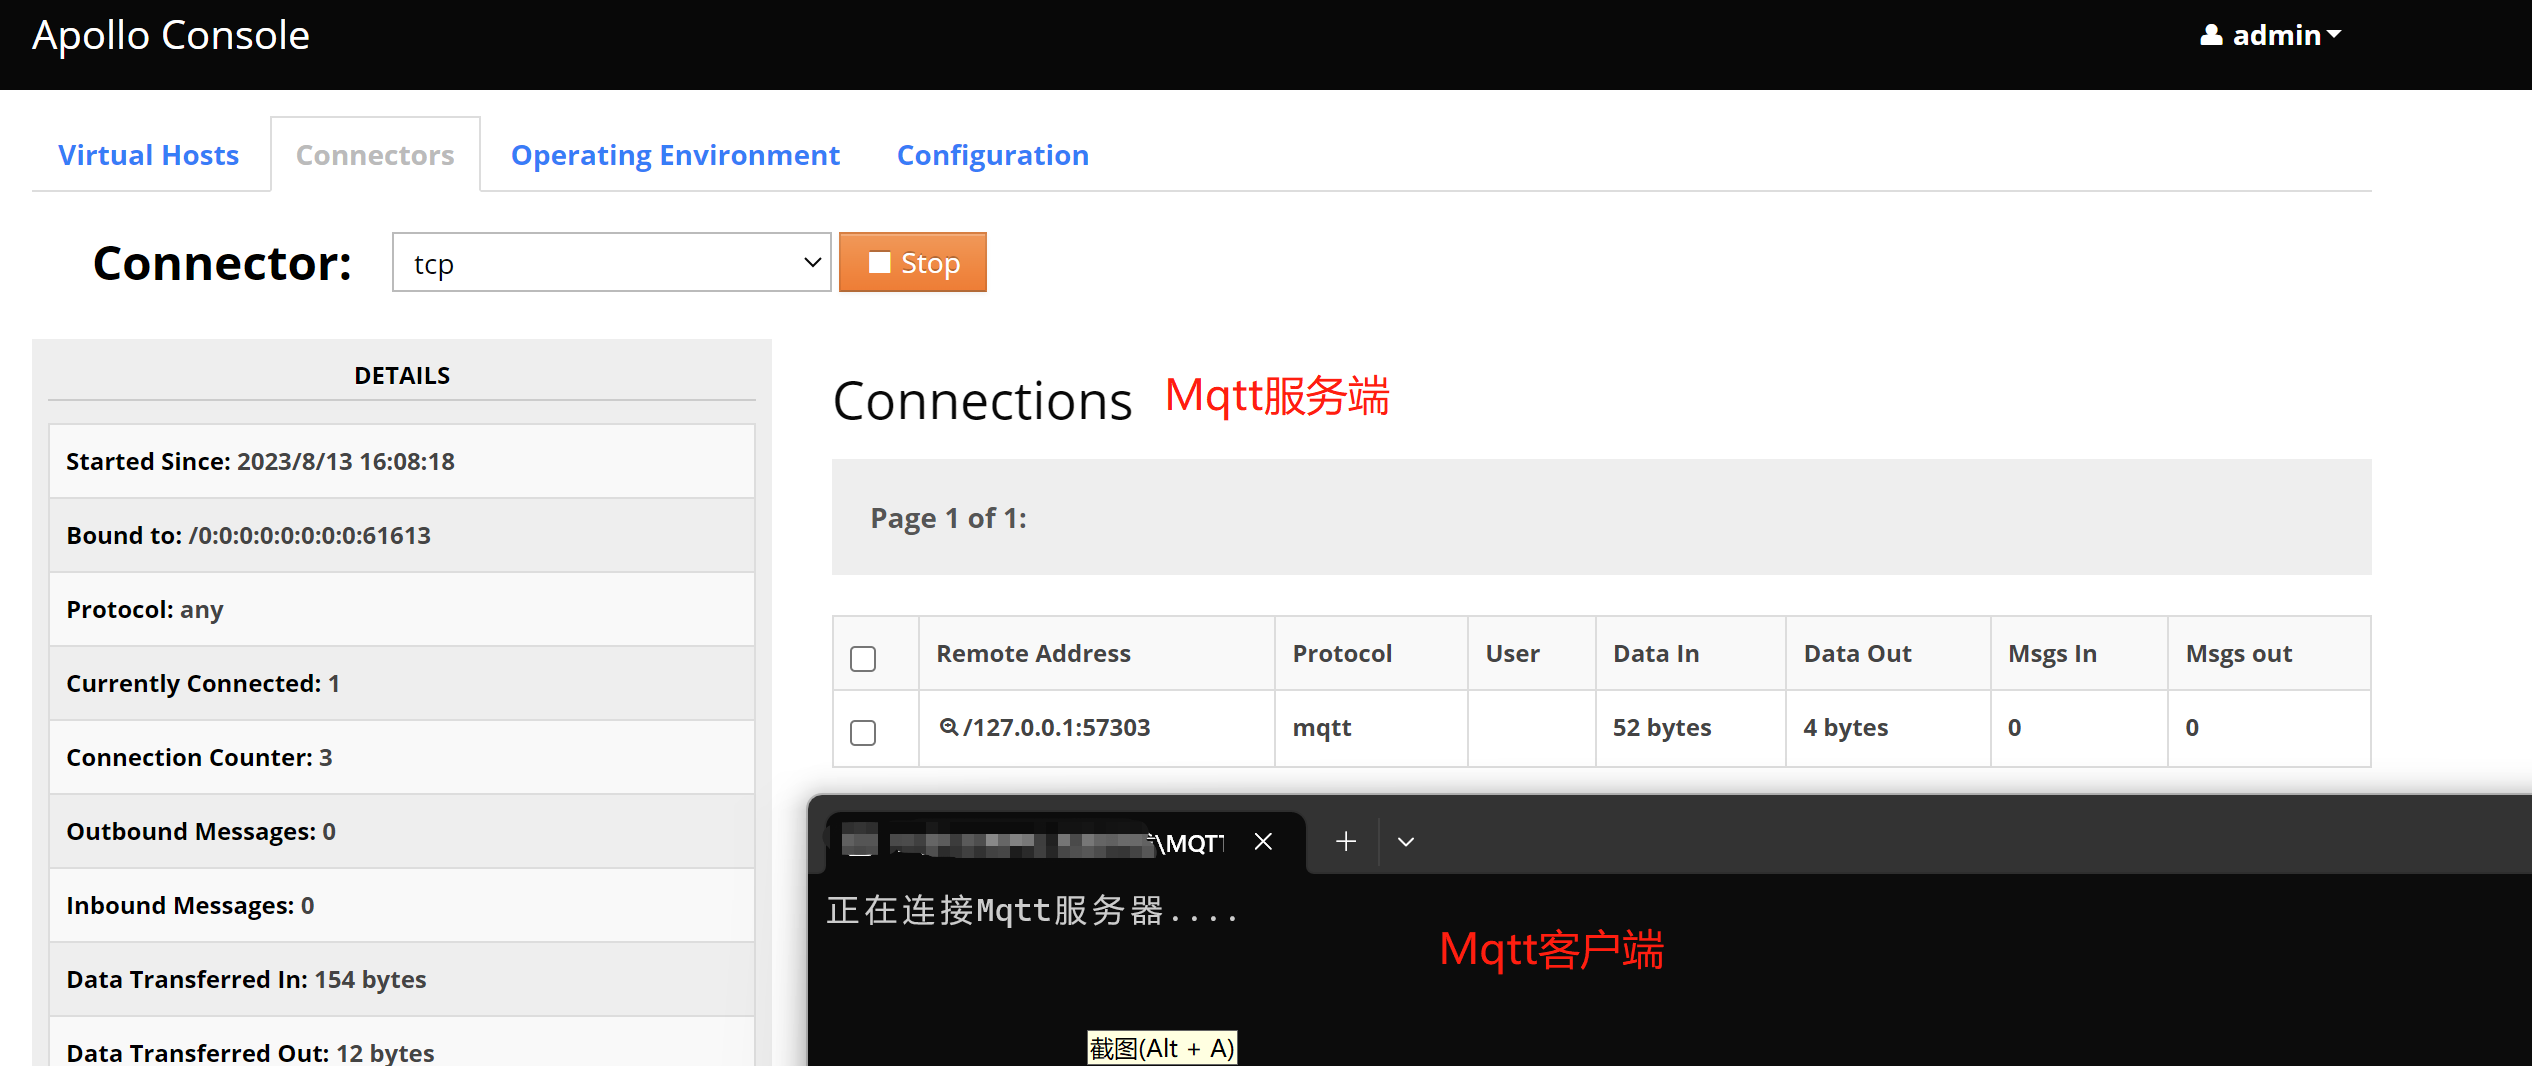Click the Connection Counter: 3 row

[x=402, y=757]
